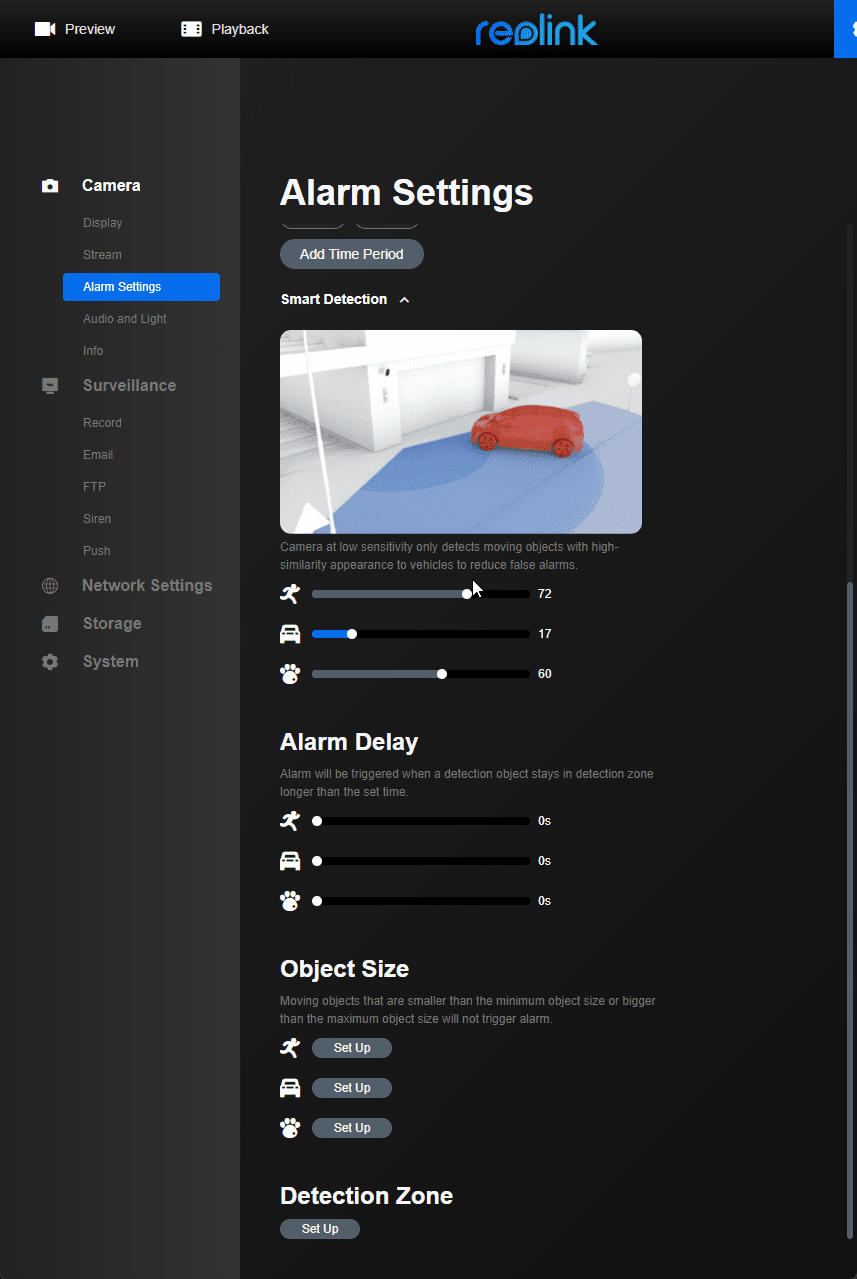The height and width of the screenshot is (1279, 857).
Task: Open Detection Zone Set Up
Action: tap(320, 1229)
